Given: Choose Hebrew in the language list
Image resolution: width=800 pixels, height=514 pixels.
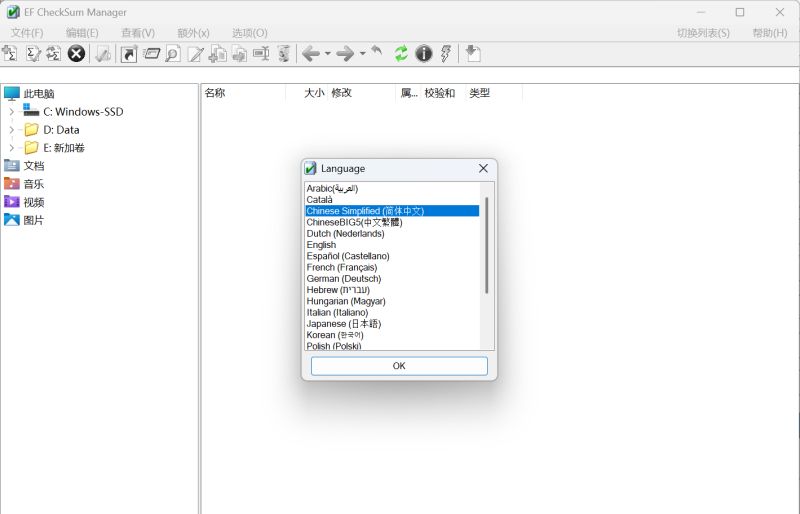Looking at the screenshot, I should pos(392,289).
